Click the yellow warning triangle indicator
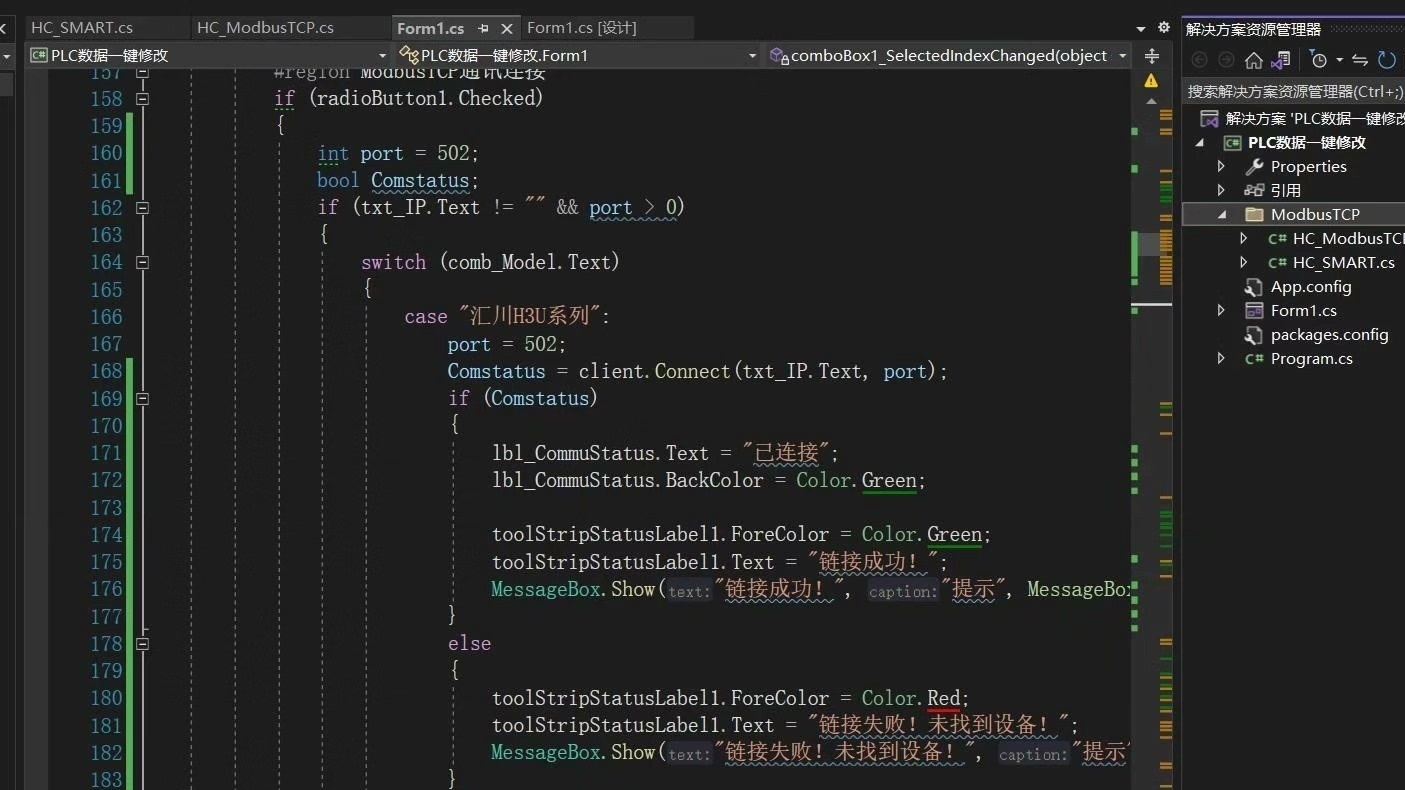 click(x=1151, y=78)
